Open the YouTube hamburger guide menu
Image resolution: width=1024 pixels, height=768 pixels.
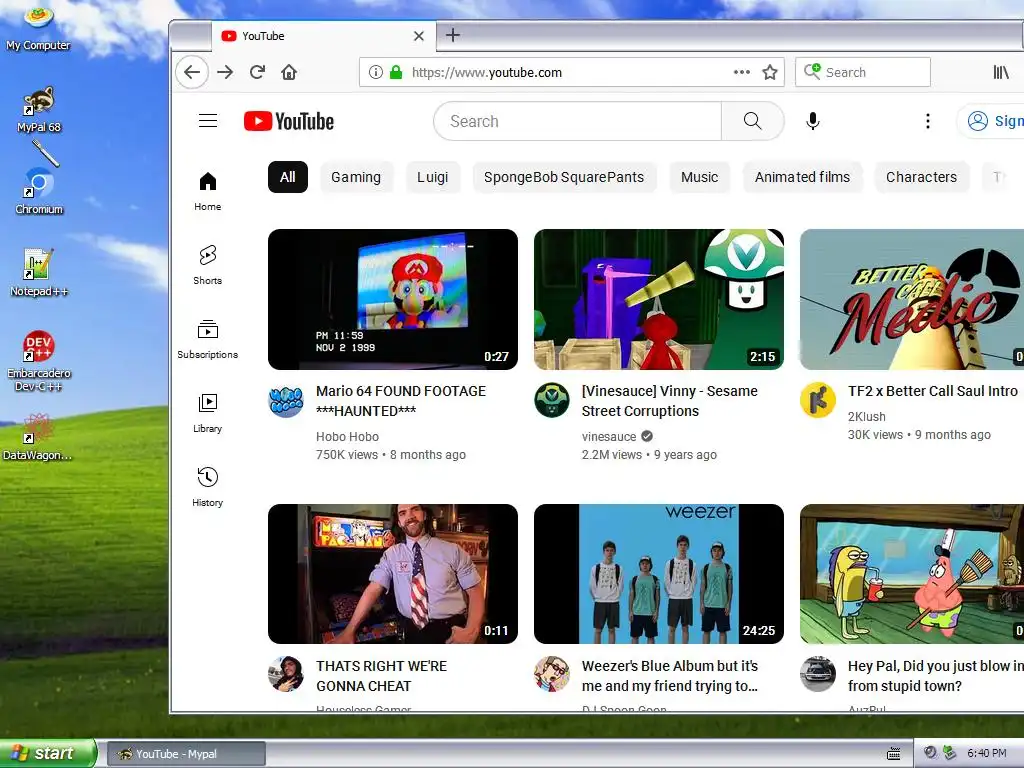pos(208,121)
